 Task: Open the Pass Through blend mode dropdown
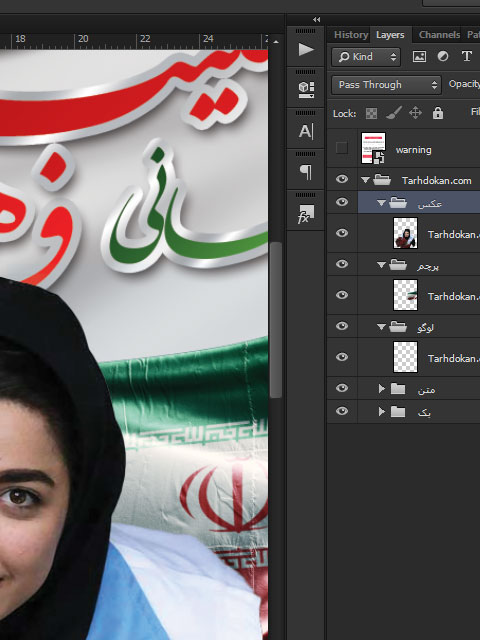click(x=386, y=85)
